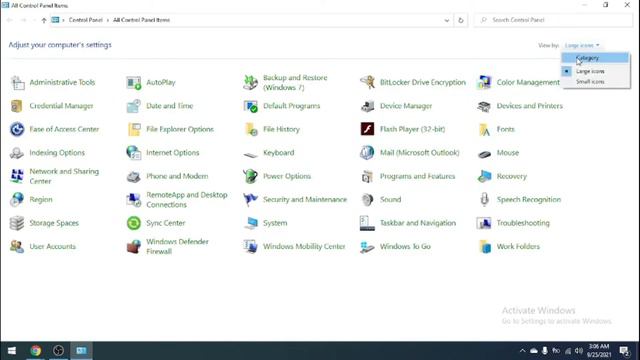The width and height of the screenshot is (640, 360).
Task: Click All Control Panel Items breadcrumb
Action: (141, 20)
